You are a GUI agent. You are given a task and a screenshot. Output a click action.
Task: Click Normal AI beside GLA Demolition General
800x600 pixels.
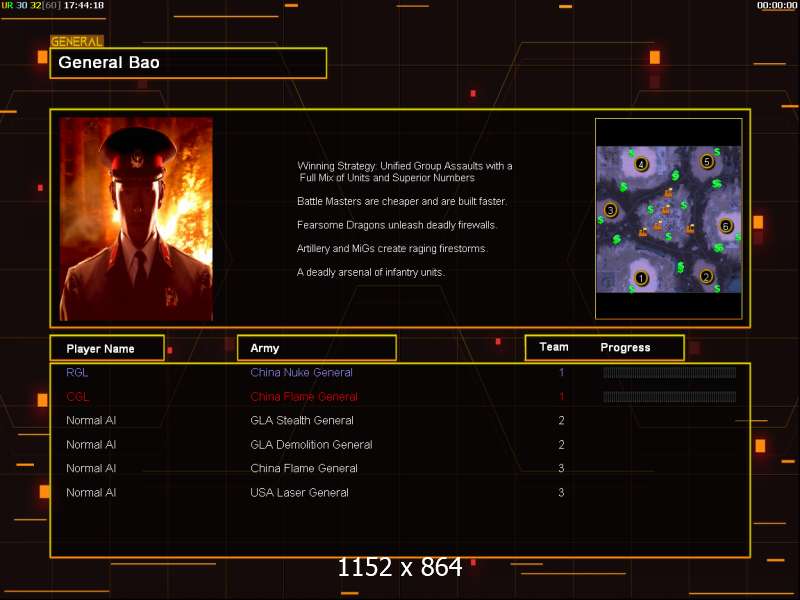point(91,444)
